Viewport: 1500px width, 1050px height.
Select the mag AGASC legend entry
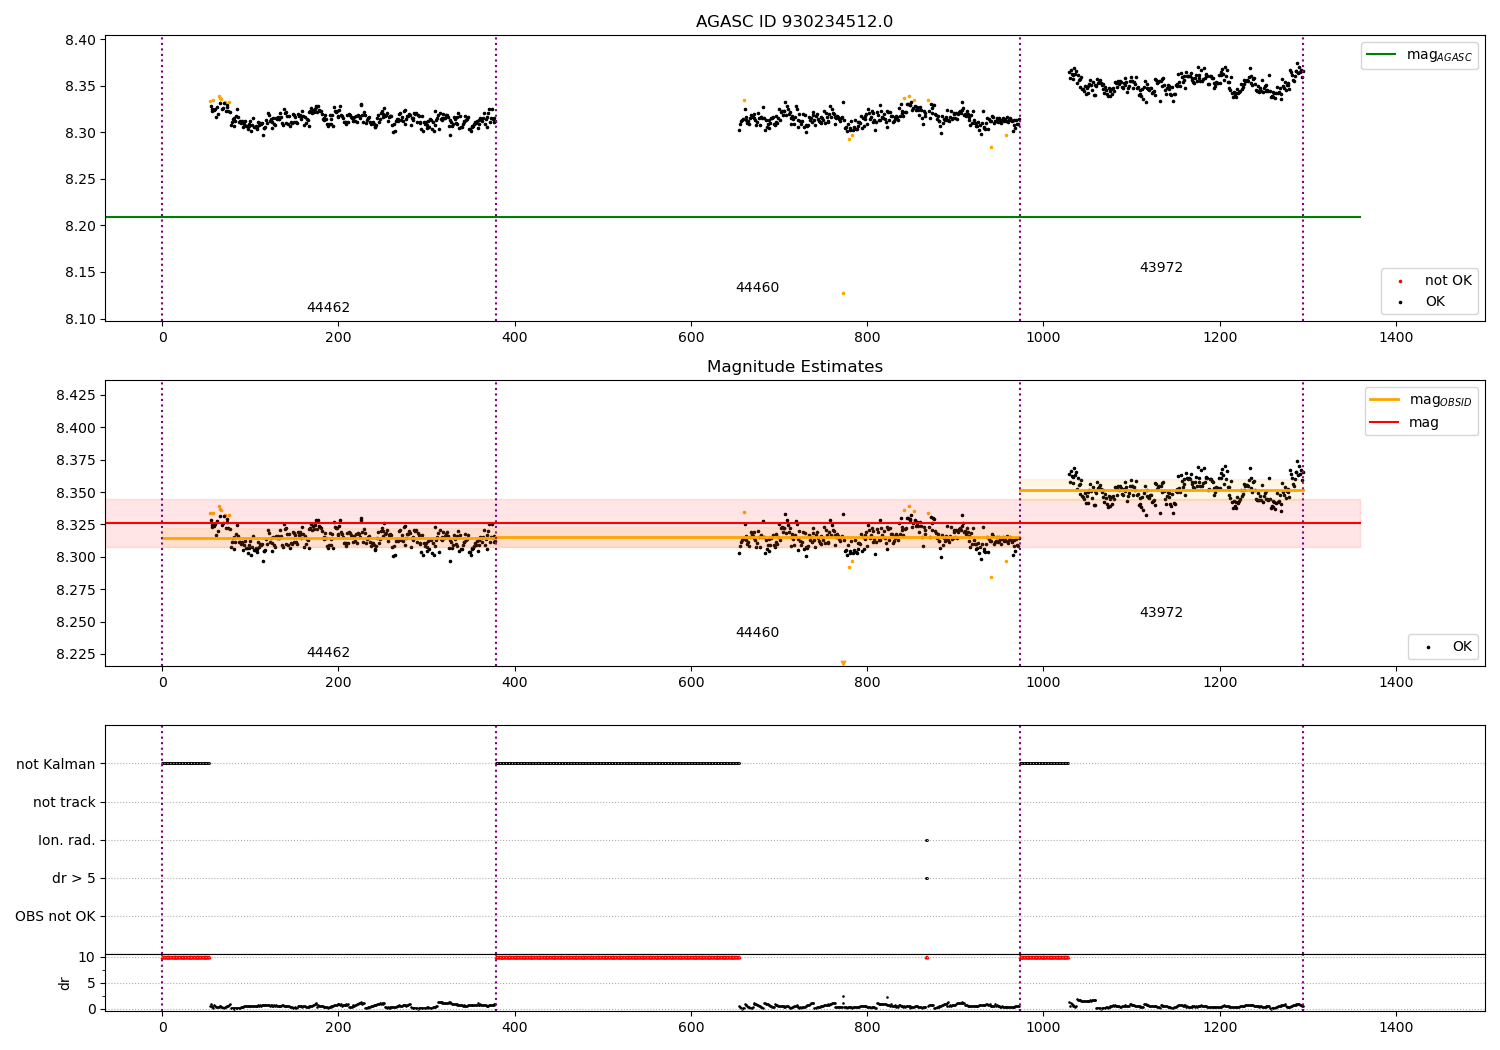pyautogui.click(x=1420, y=55)
